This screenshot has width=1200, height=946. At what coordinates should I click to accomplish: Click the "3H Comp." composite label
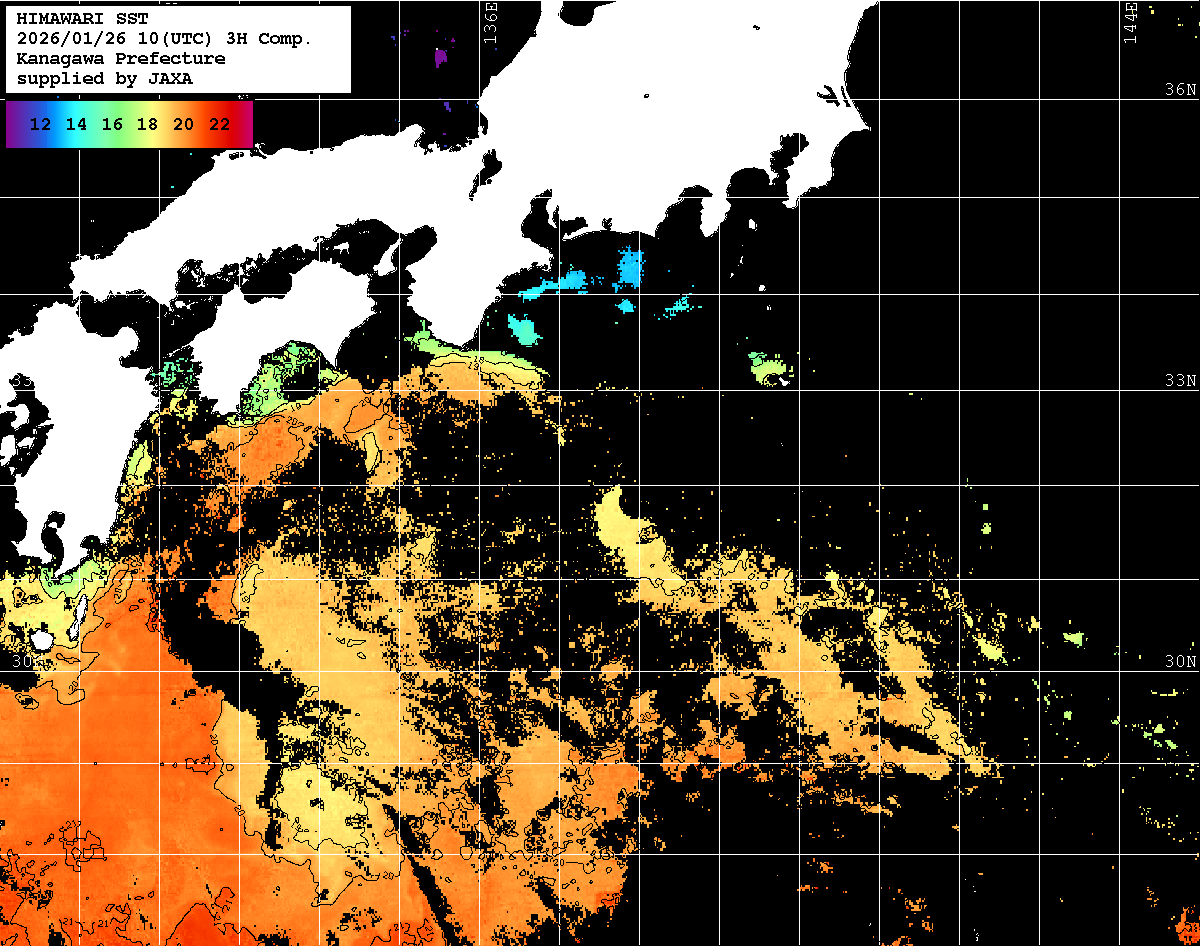tap(270, 39)
